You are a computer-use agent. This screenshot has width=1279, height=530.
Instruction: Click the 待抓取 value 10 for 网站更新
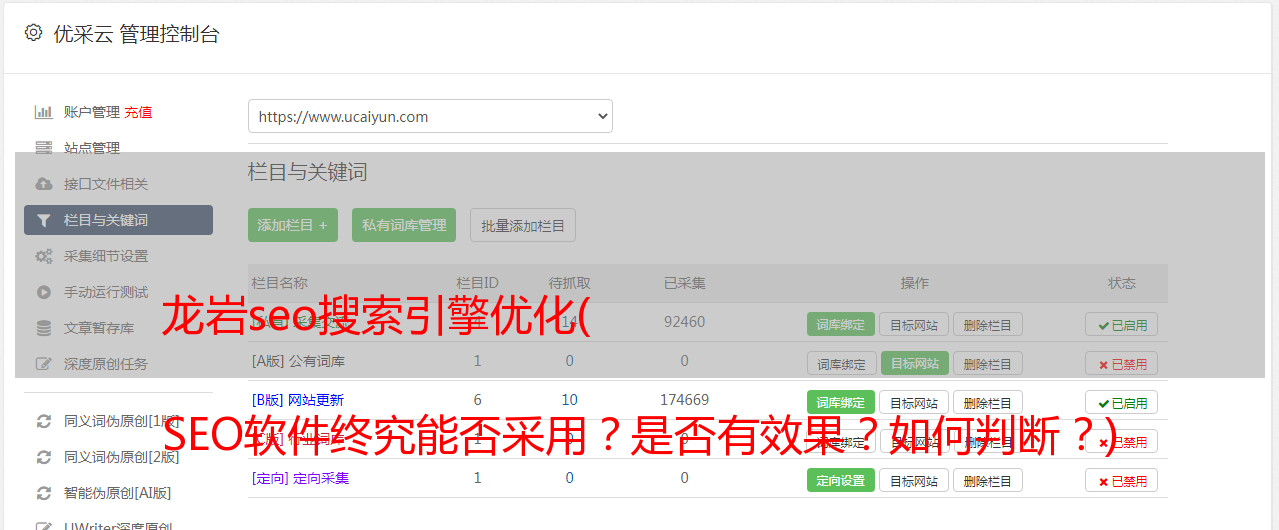(570, 400)
